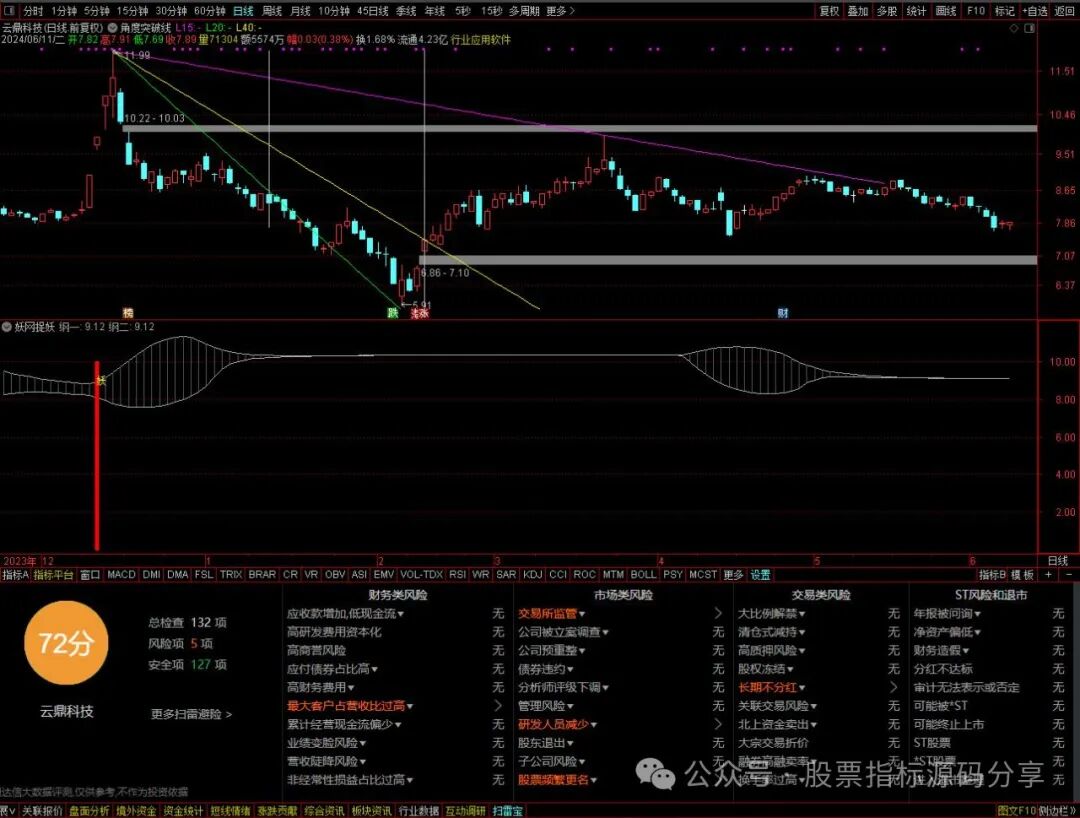The width and height of the screenshot is (1080, 818).
Task: Expand the 更多 periods menu at top
Action: pos(560,11)
